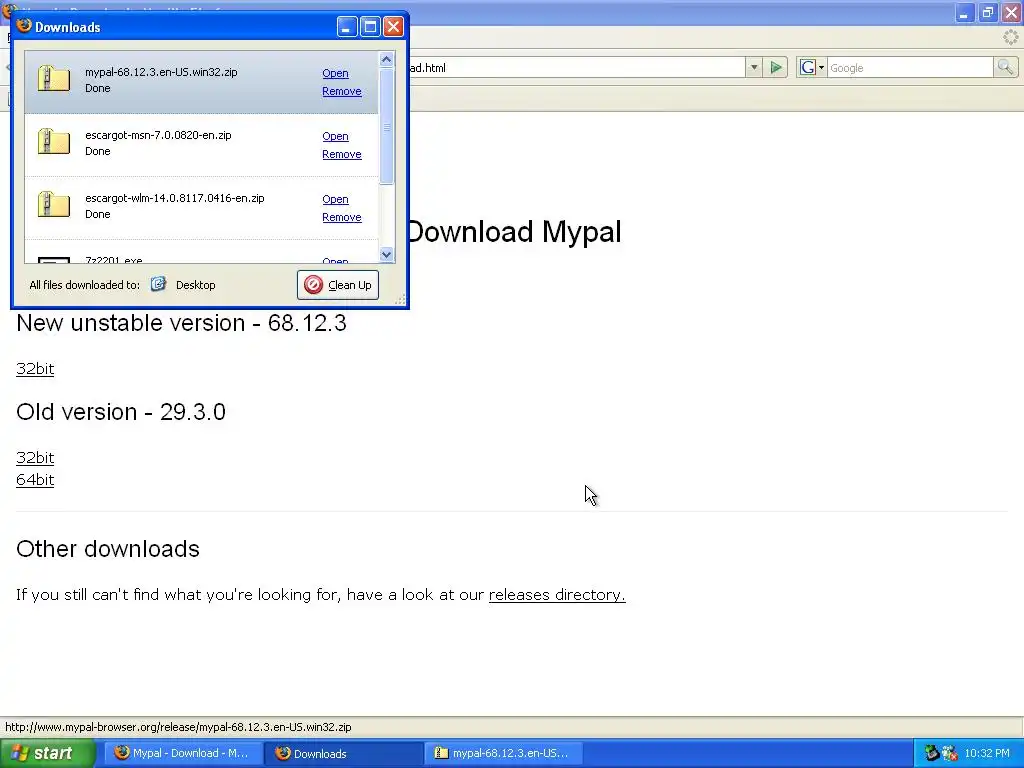Click the 32bit link under Old version
Image resolution: width=1024 pixels, height=768 pixels.
[35, 457]
